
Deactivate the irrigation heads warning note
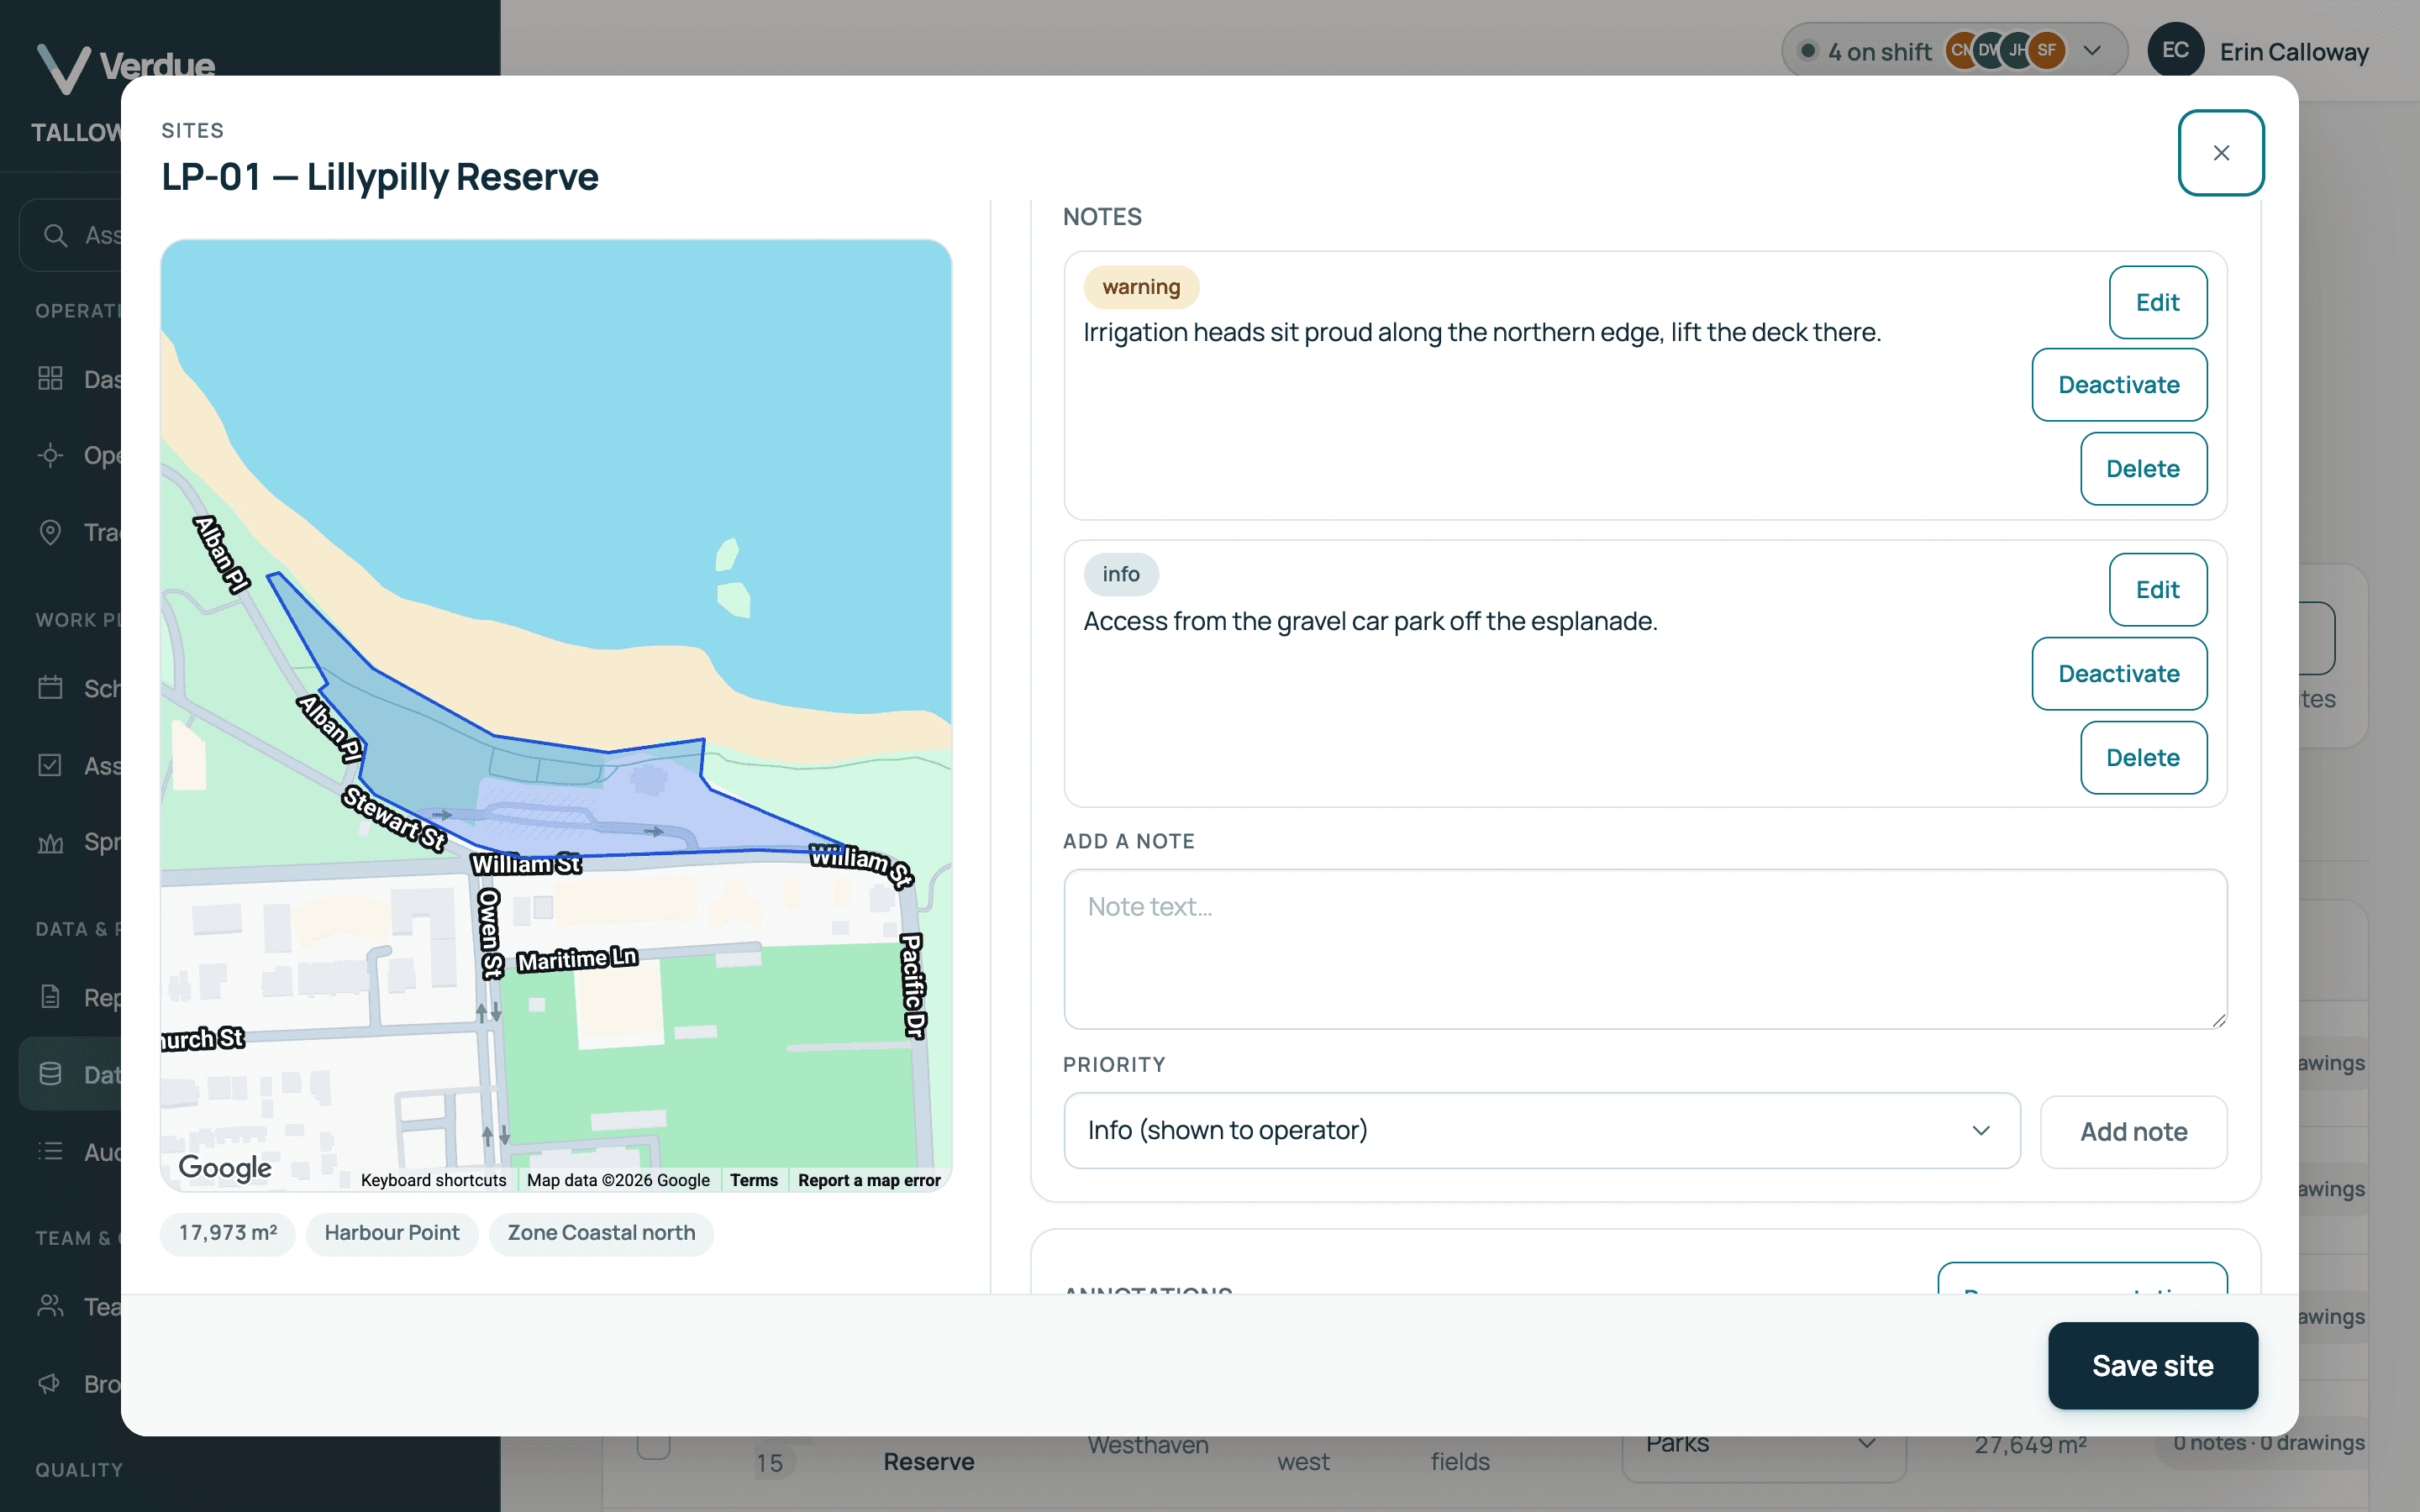pos(2118,385)
